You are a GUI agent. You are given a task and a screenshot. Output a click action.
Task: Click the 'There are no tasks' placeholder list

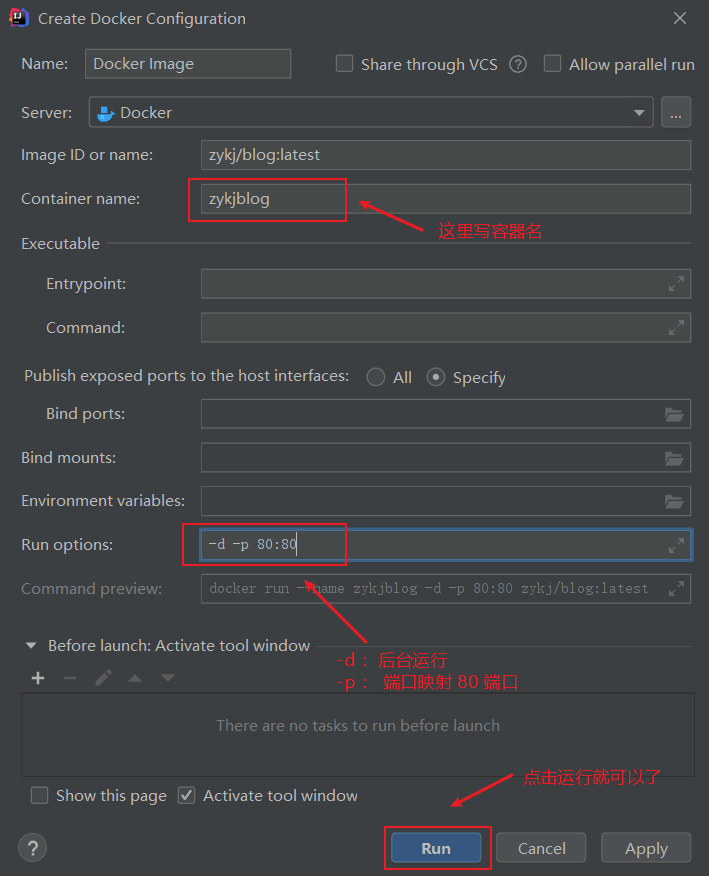[x=358, y=735]
